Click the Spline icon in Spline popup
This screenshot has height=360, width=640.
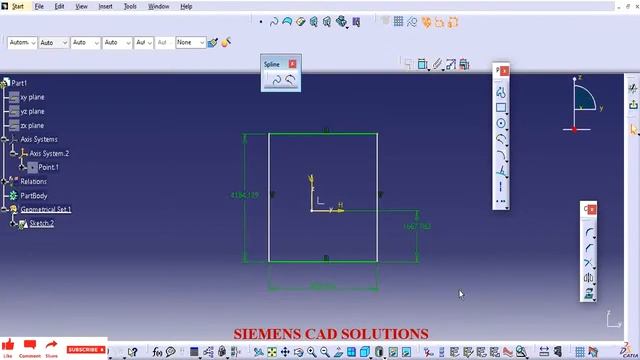point(276,80)
